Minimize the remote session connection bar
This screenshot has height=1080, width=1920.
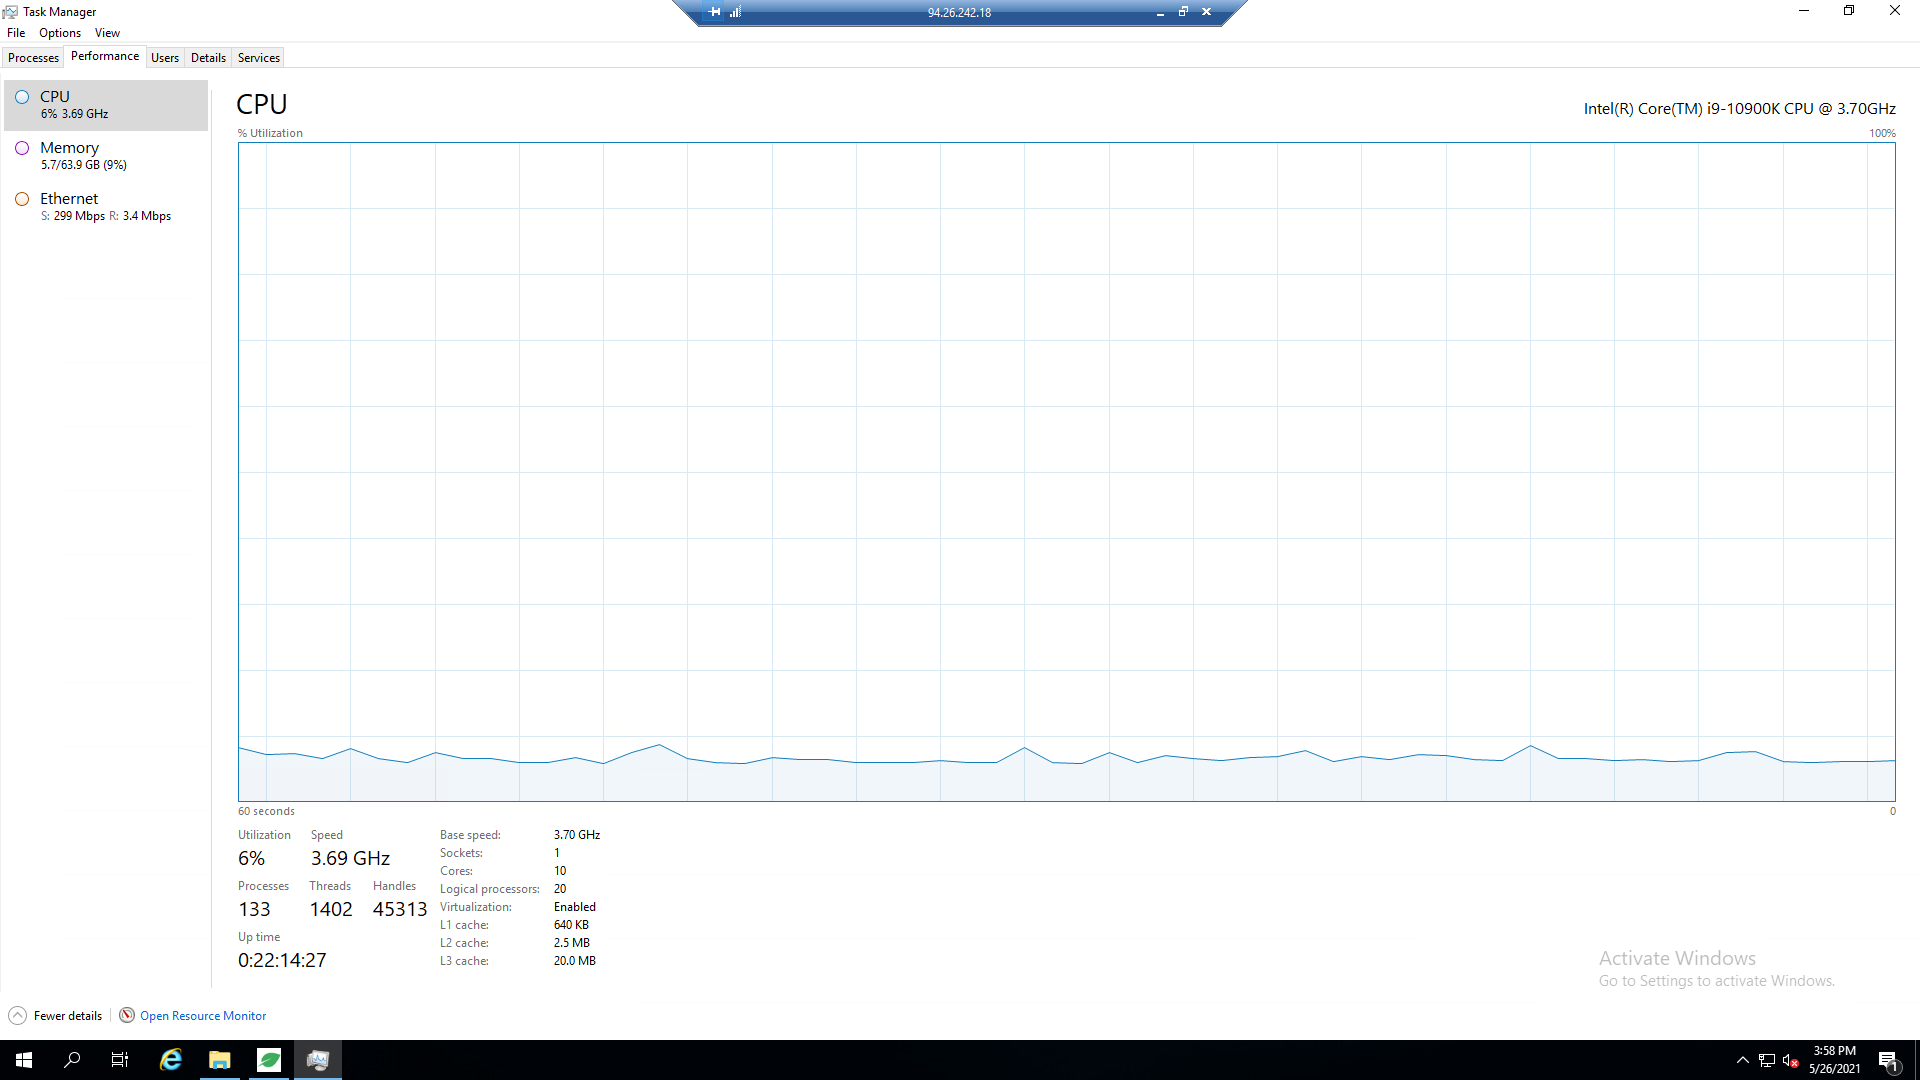[1160, 12]
